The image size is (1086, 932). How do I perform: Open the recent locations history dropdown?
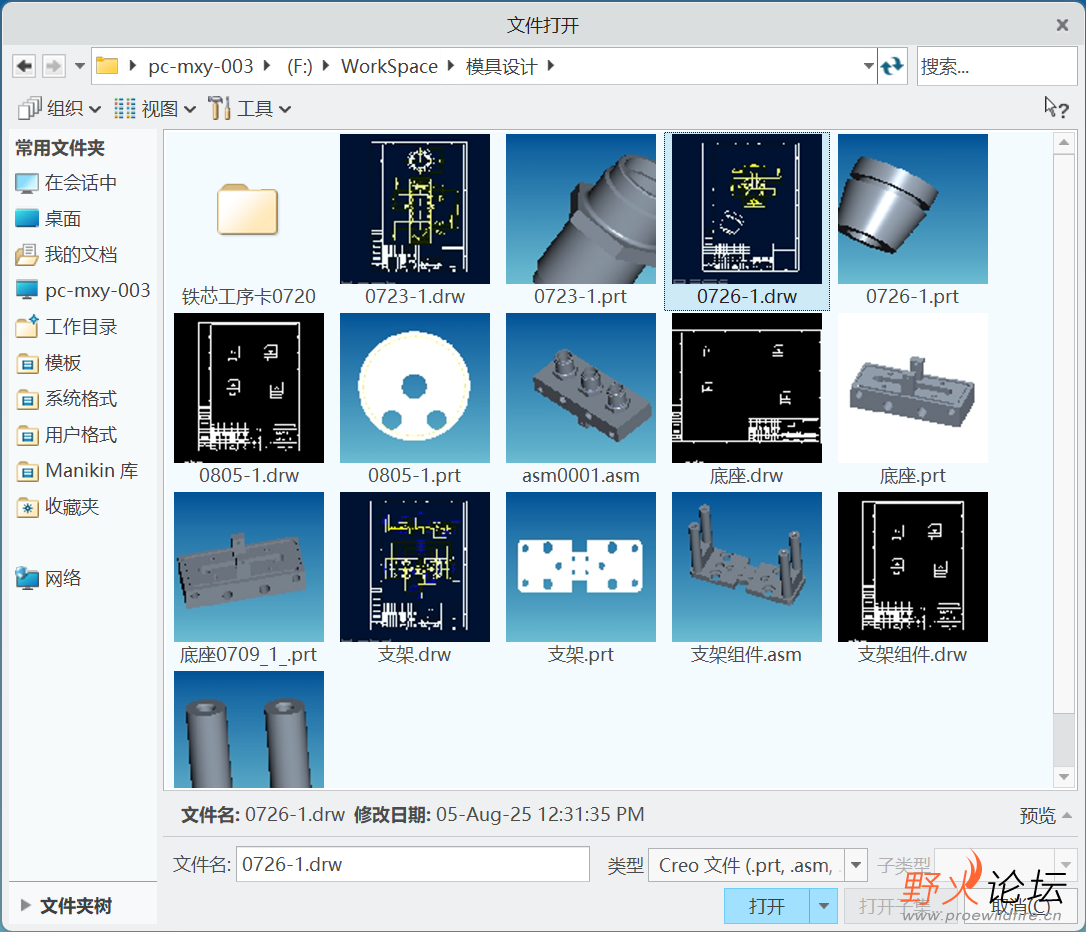tap(80, 66)
